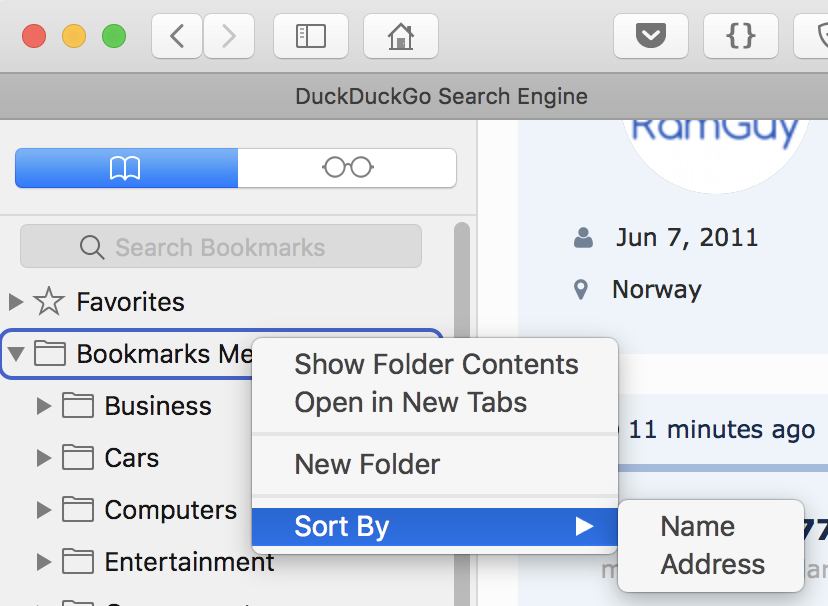Expand the Cars folder triangle

tap(43, 458)
